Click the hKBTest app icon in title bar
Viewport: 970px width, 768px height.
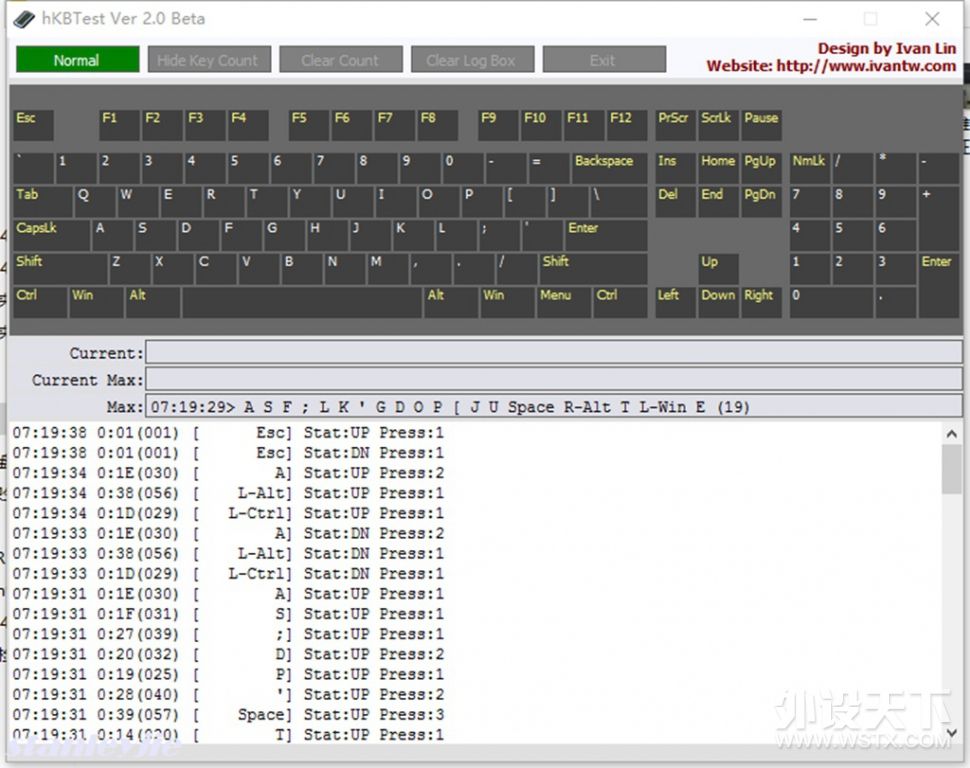[24, 19]
